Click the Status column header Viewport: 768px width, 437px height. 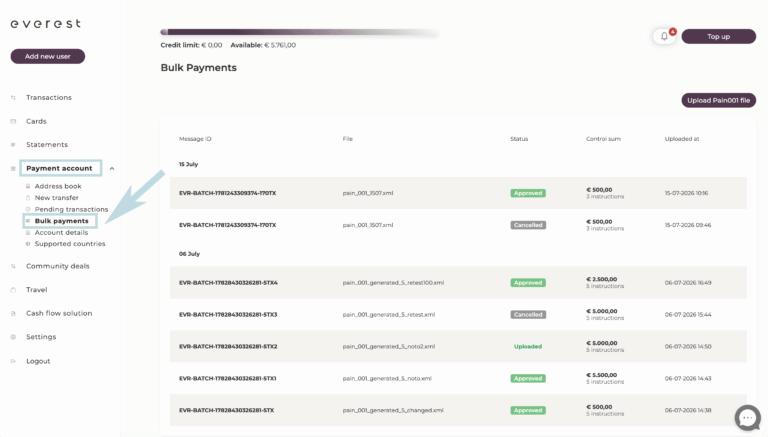click(519, 139)
